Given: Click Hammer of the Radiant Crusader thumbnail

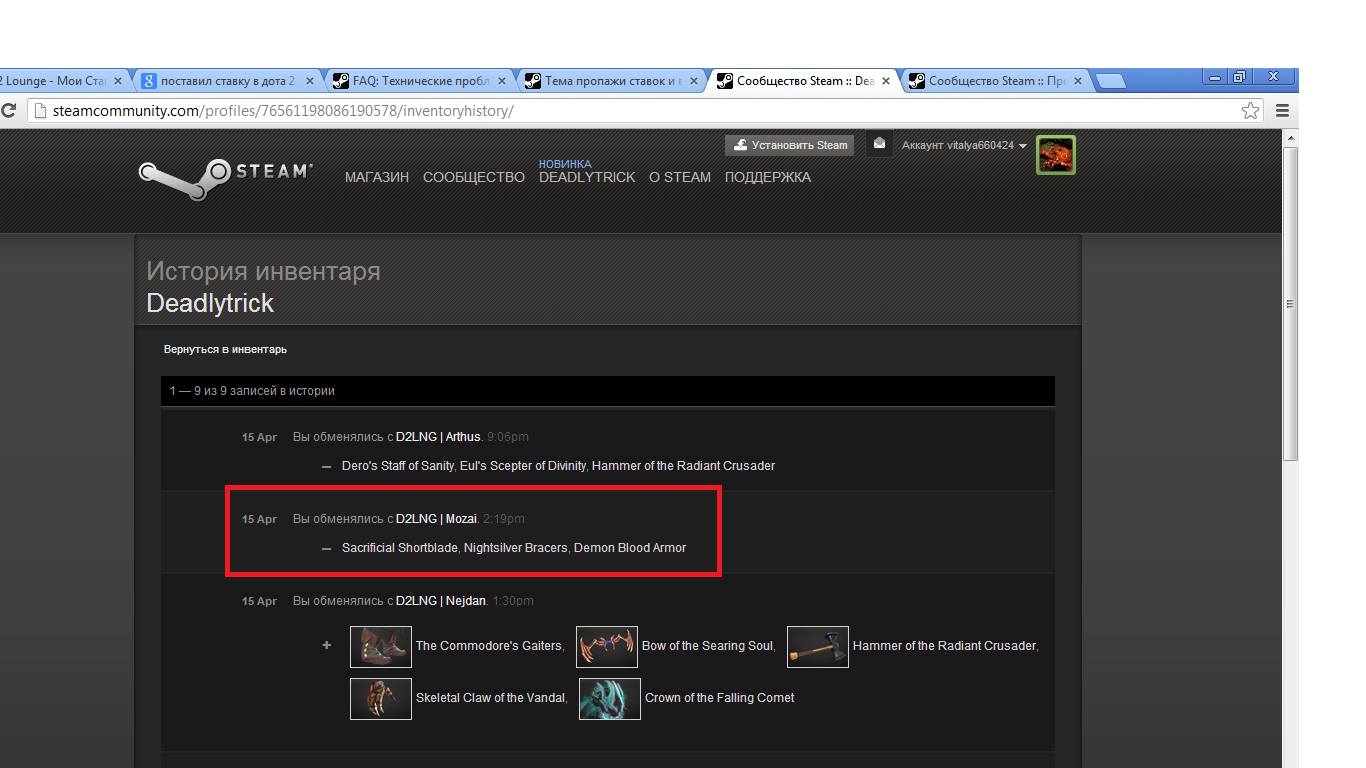Looking at the screenshot, I should (x=818, y=646).
